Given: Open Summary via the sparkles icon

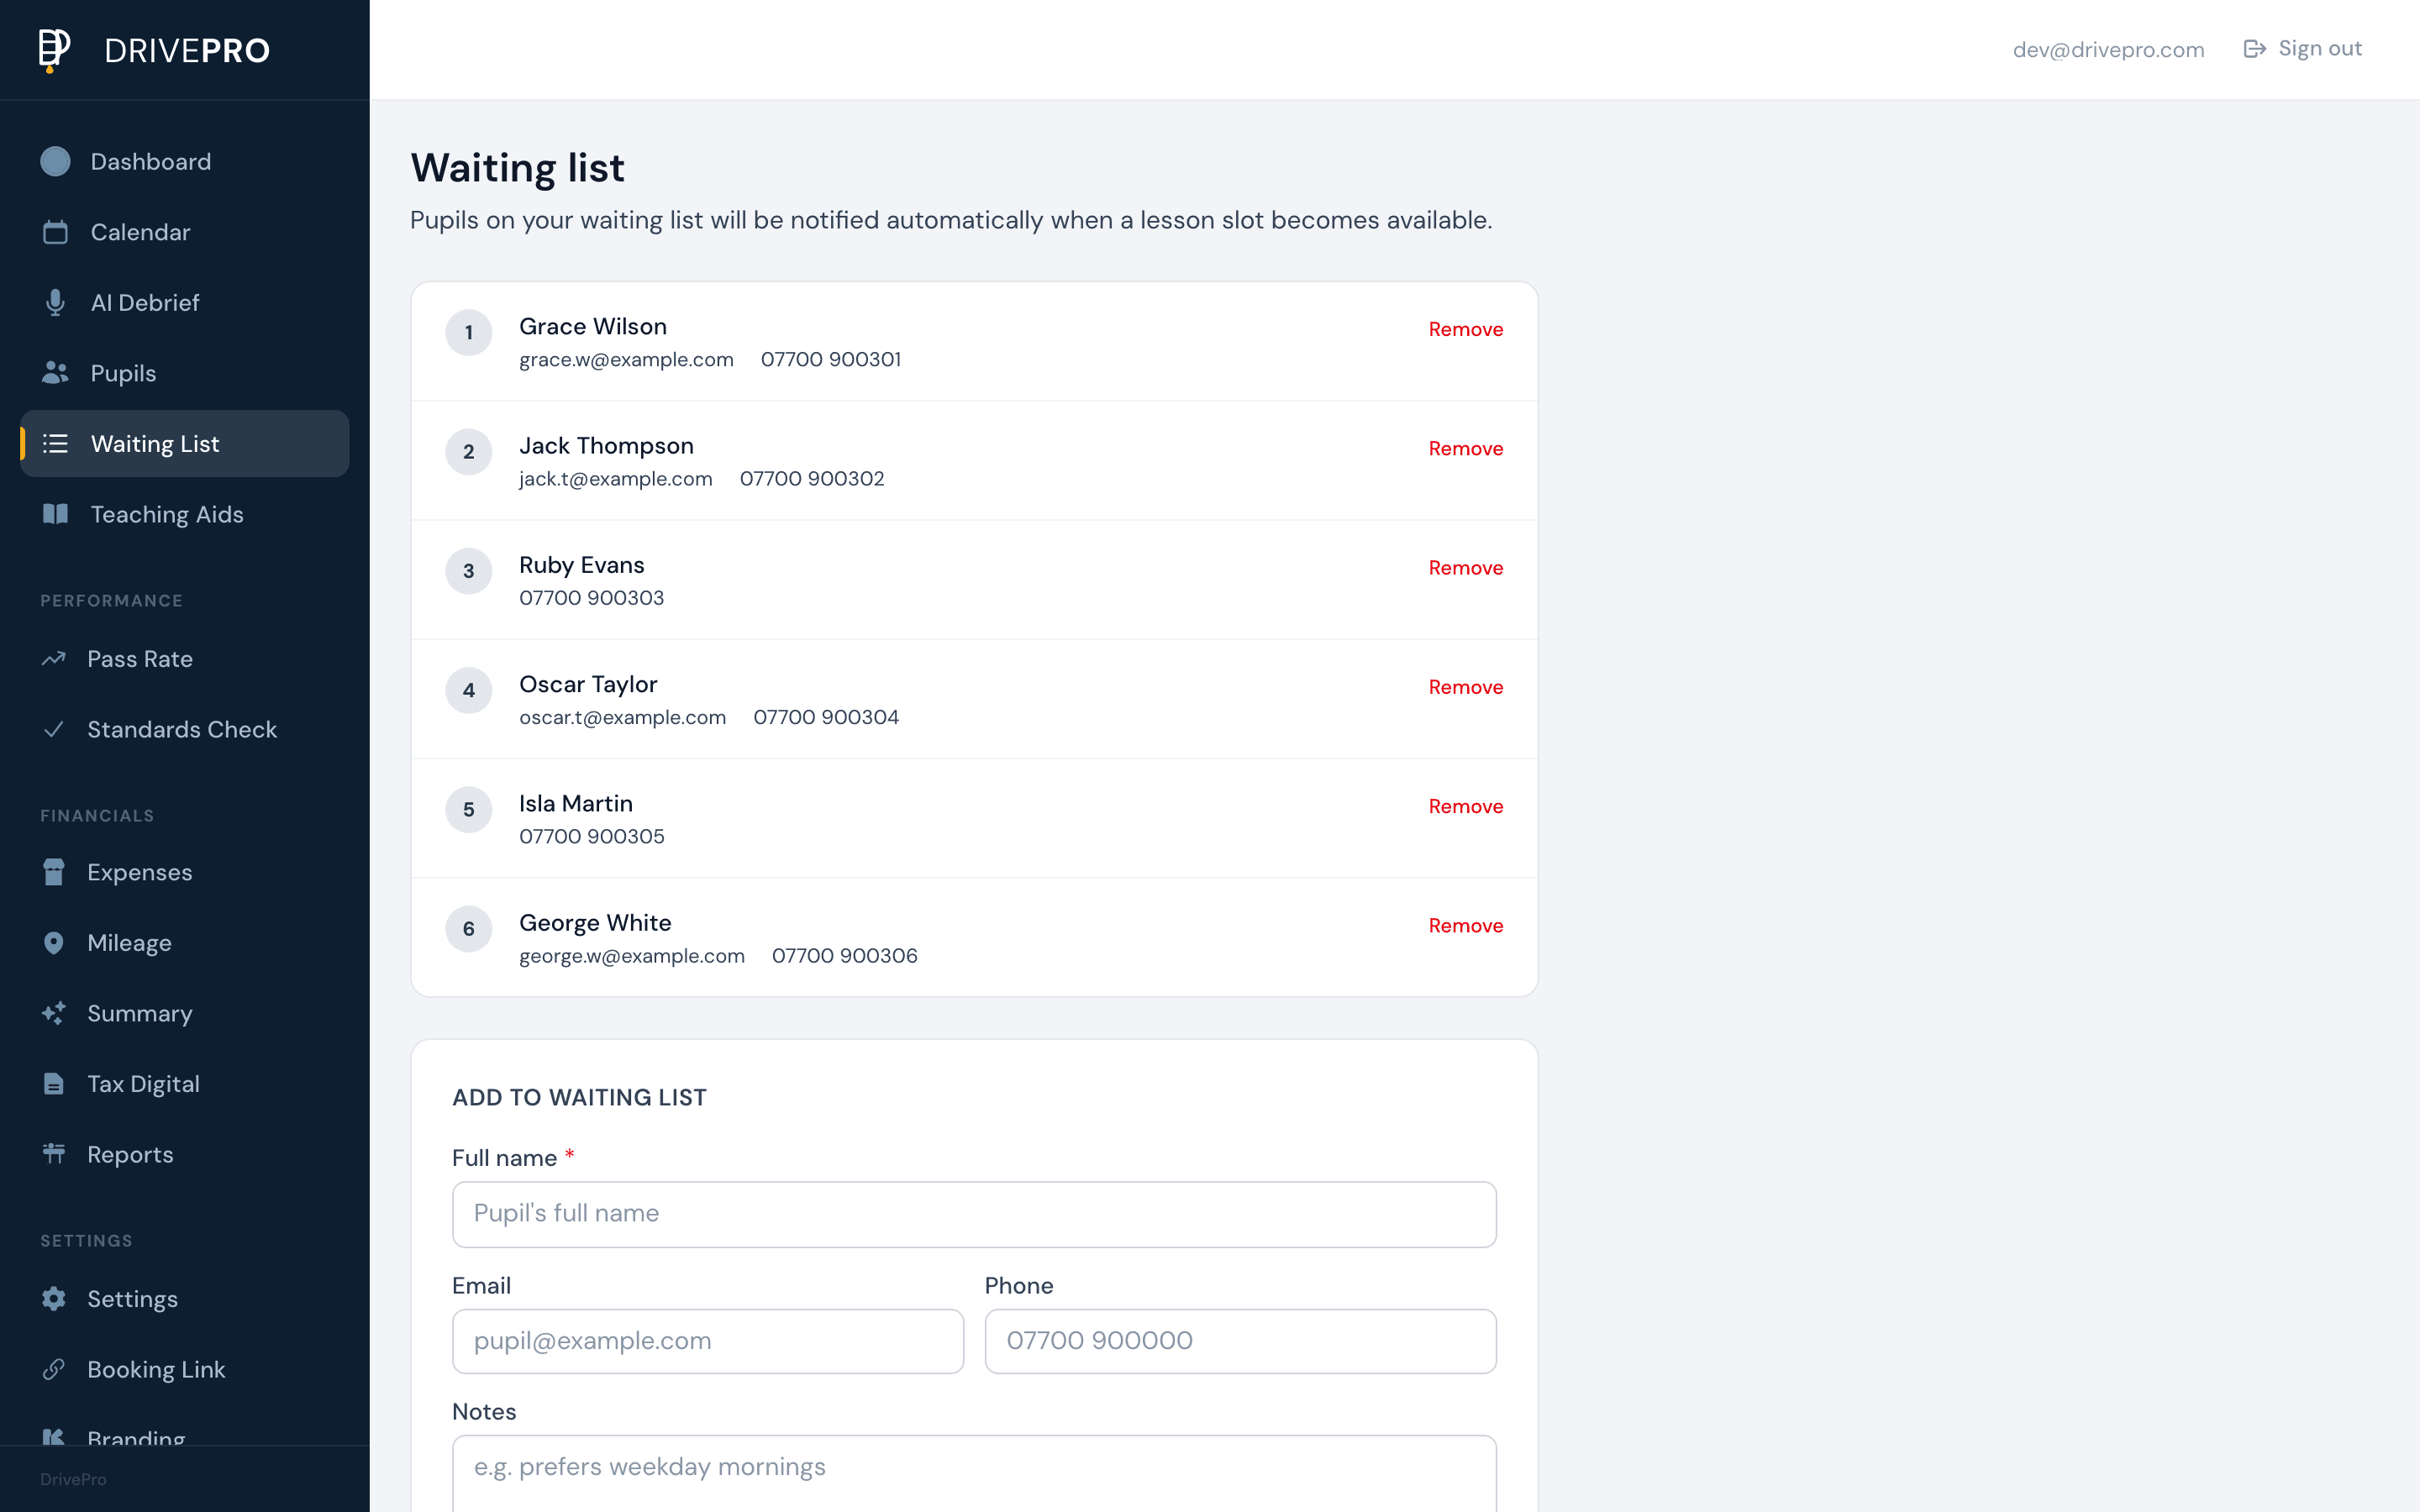Looking at the screenshot, I should point(55,1013).
